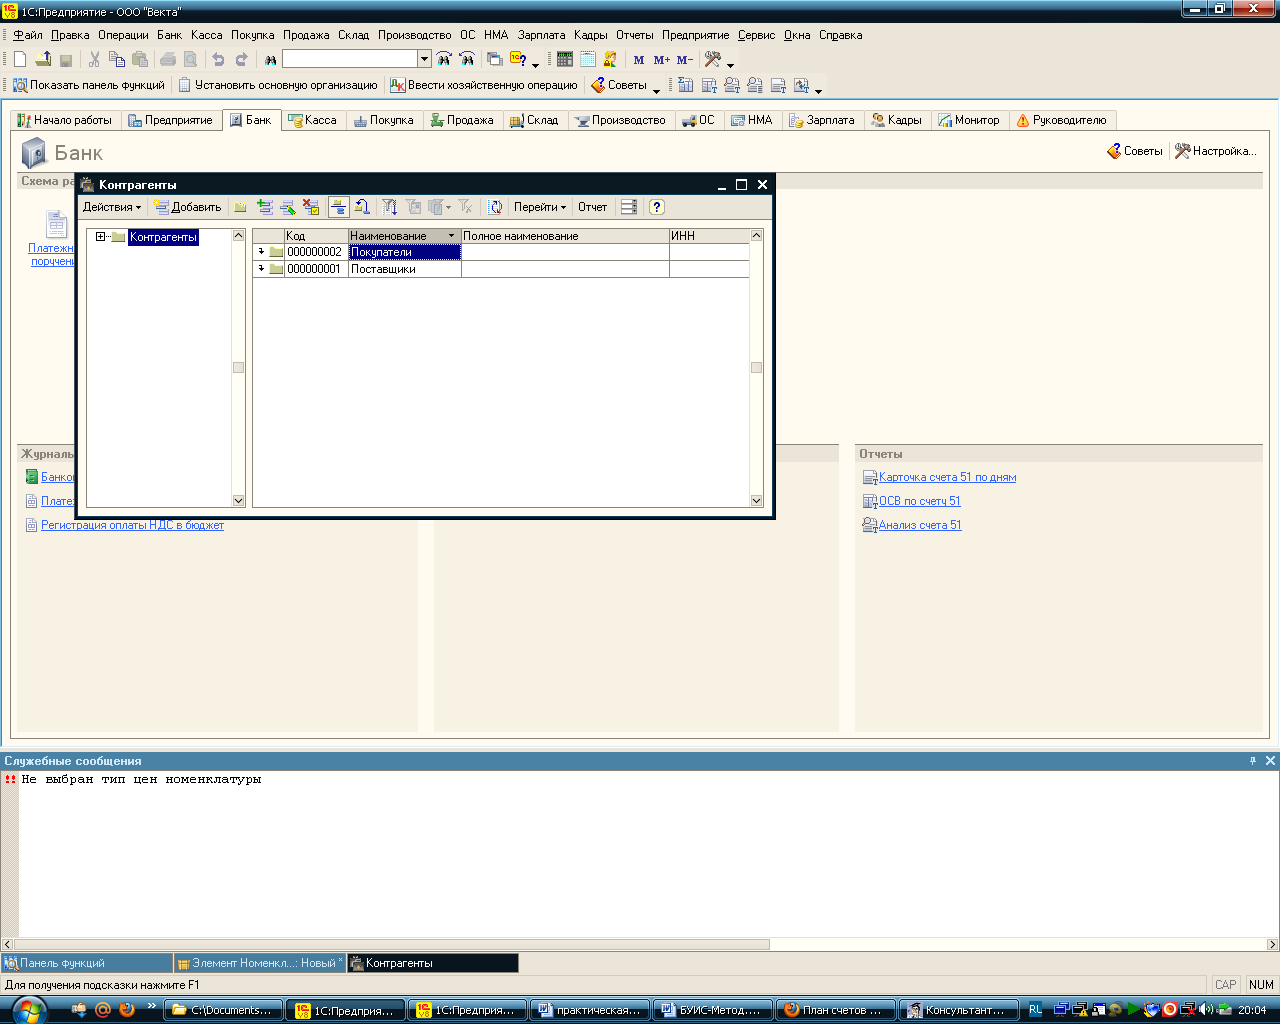Click the search input field in toolbar
The image size is (1280, 1024).
350,60
